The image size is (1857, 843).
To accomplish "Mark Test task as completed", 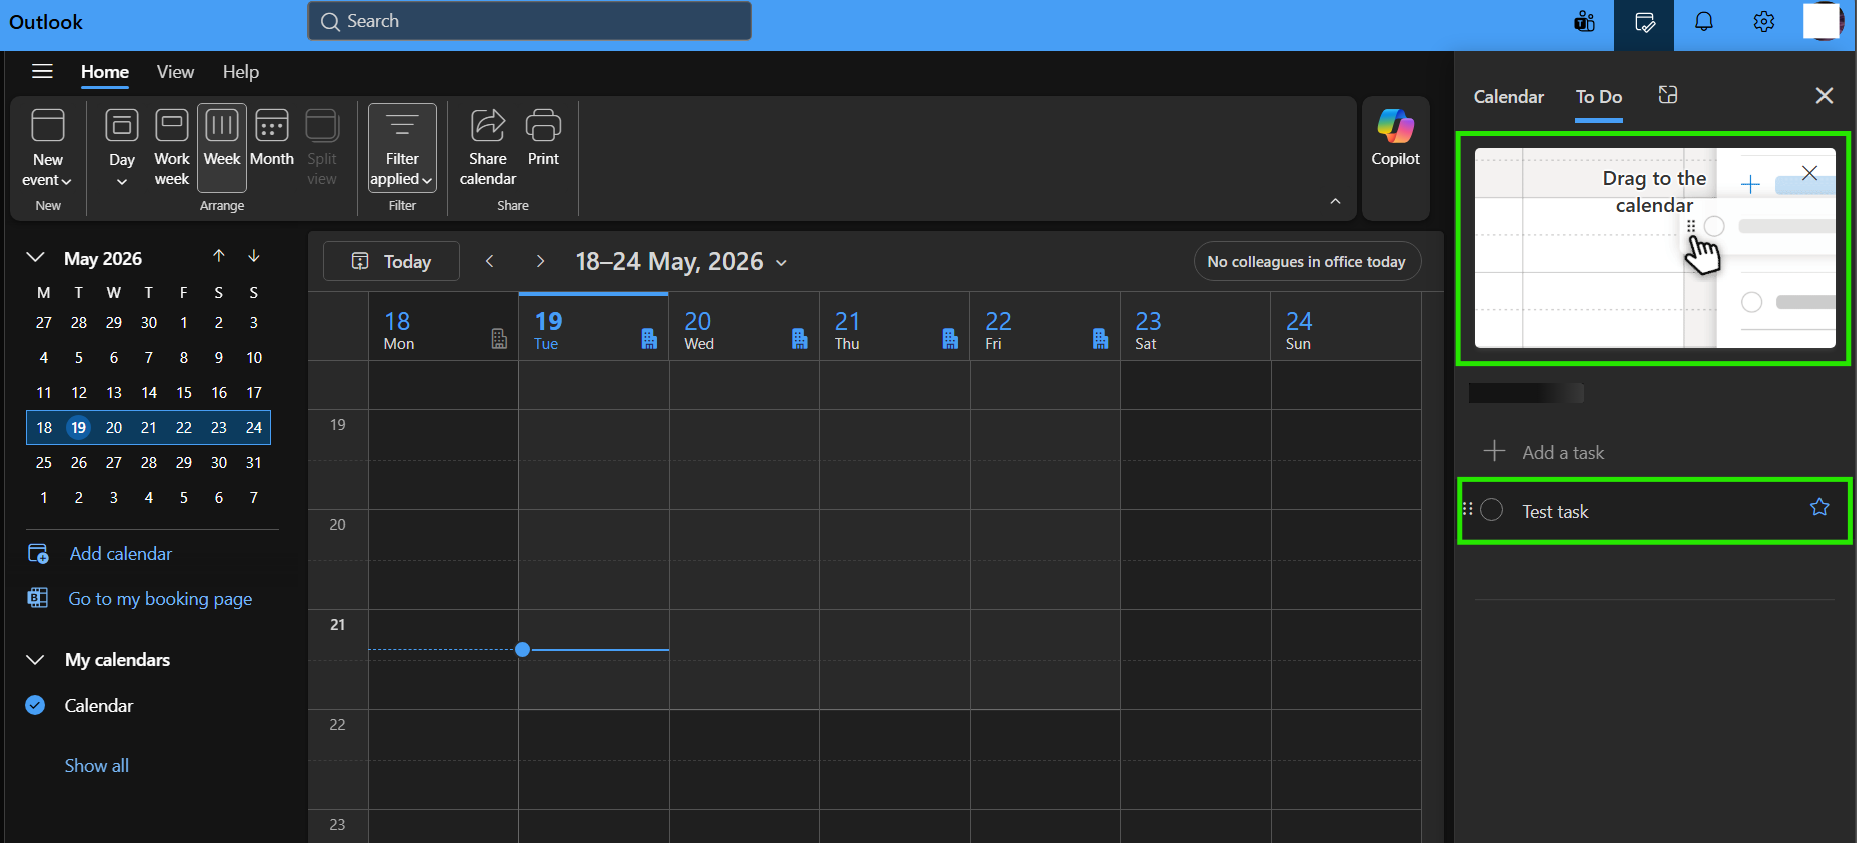I will click(x=1492, y=510).
